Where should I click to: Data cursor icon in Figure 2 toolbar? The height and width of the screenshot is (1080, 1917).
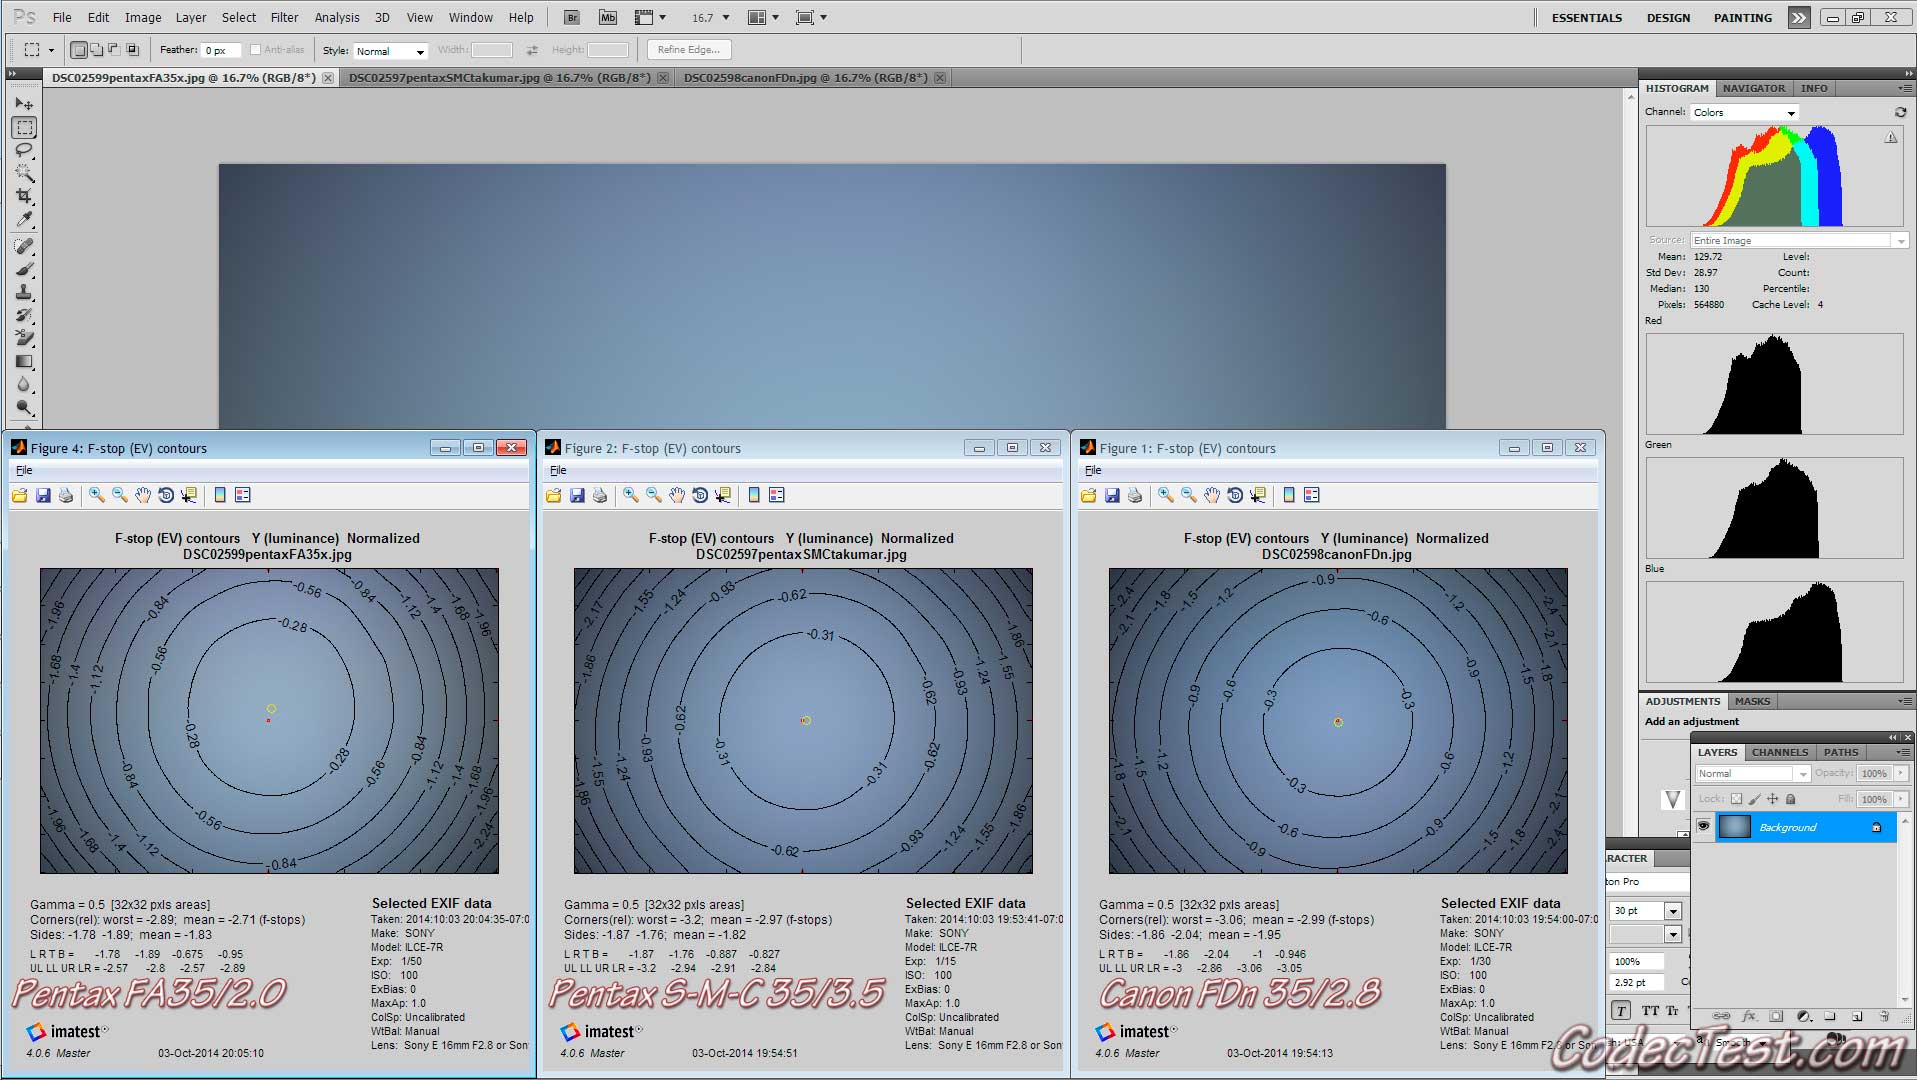pos(723,495)
